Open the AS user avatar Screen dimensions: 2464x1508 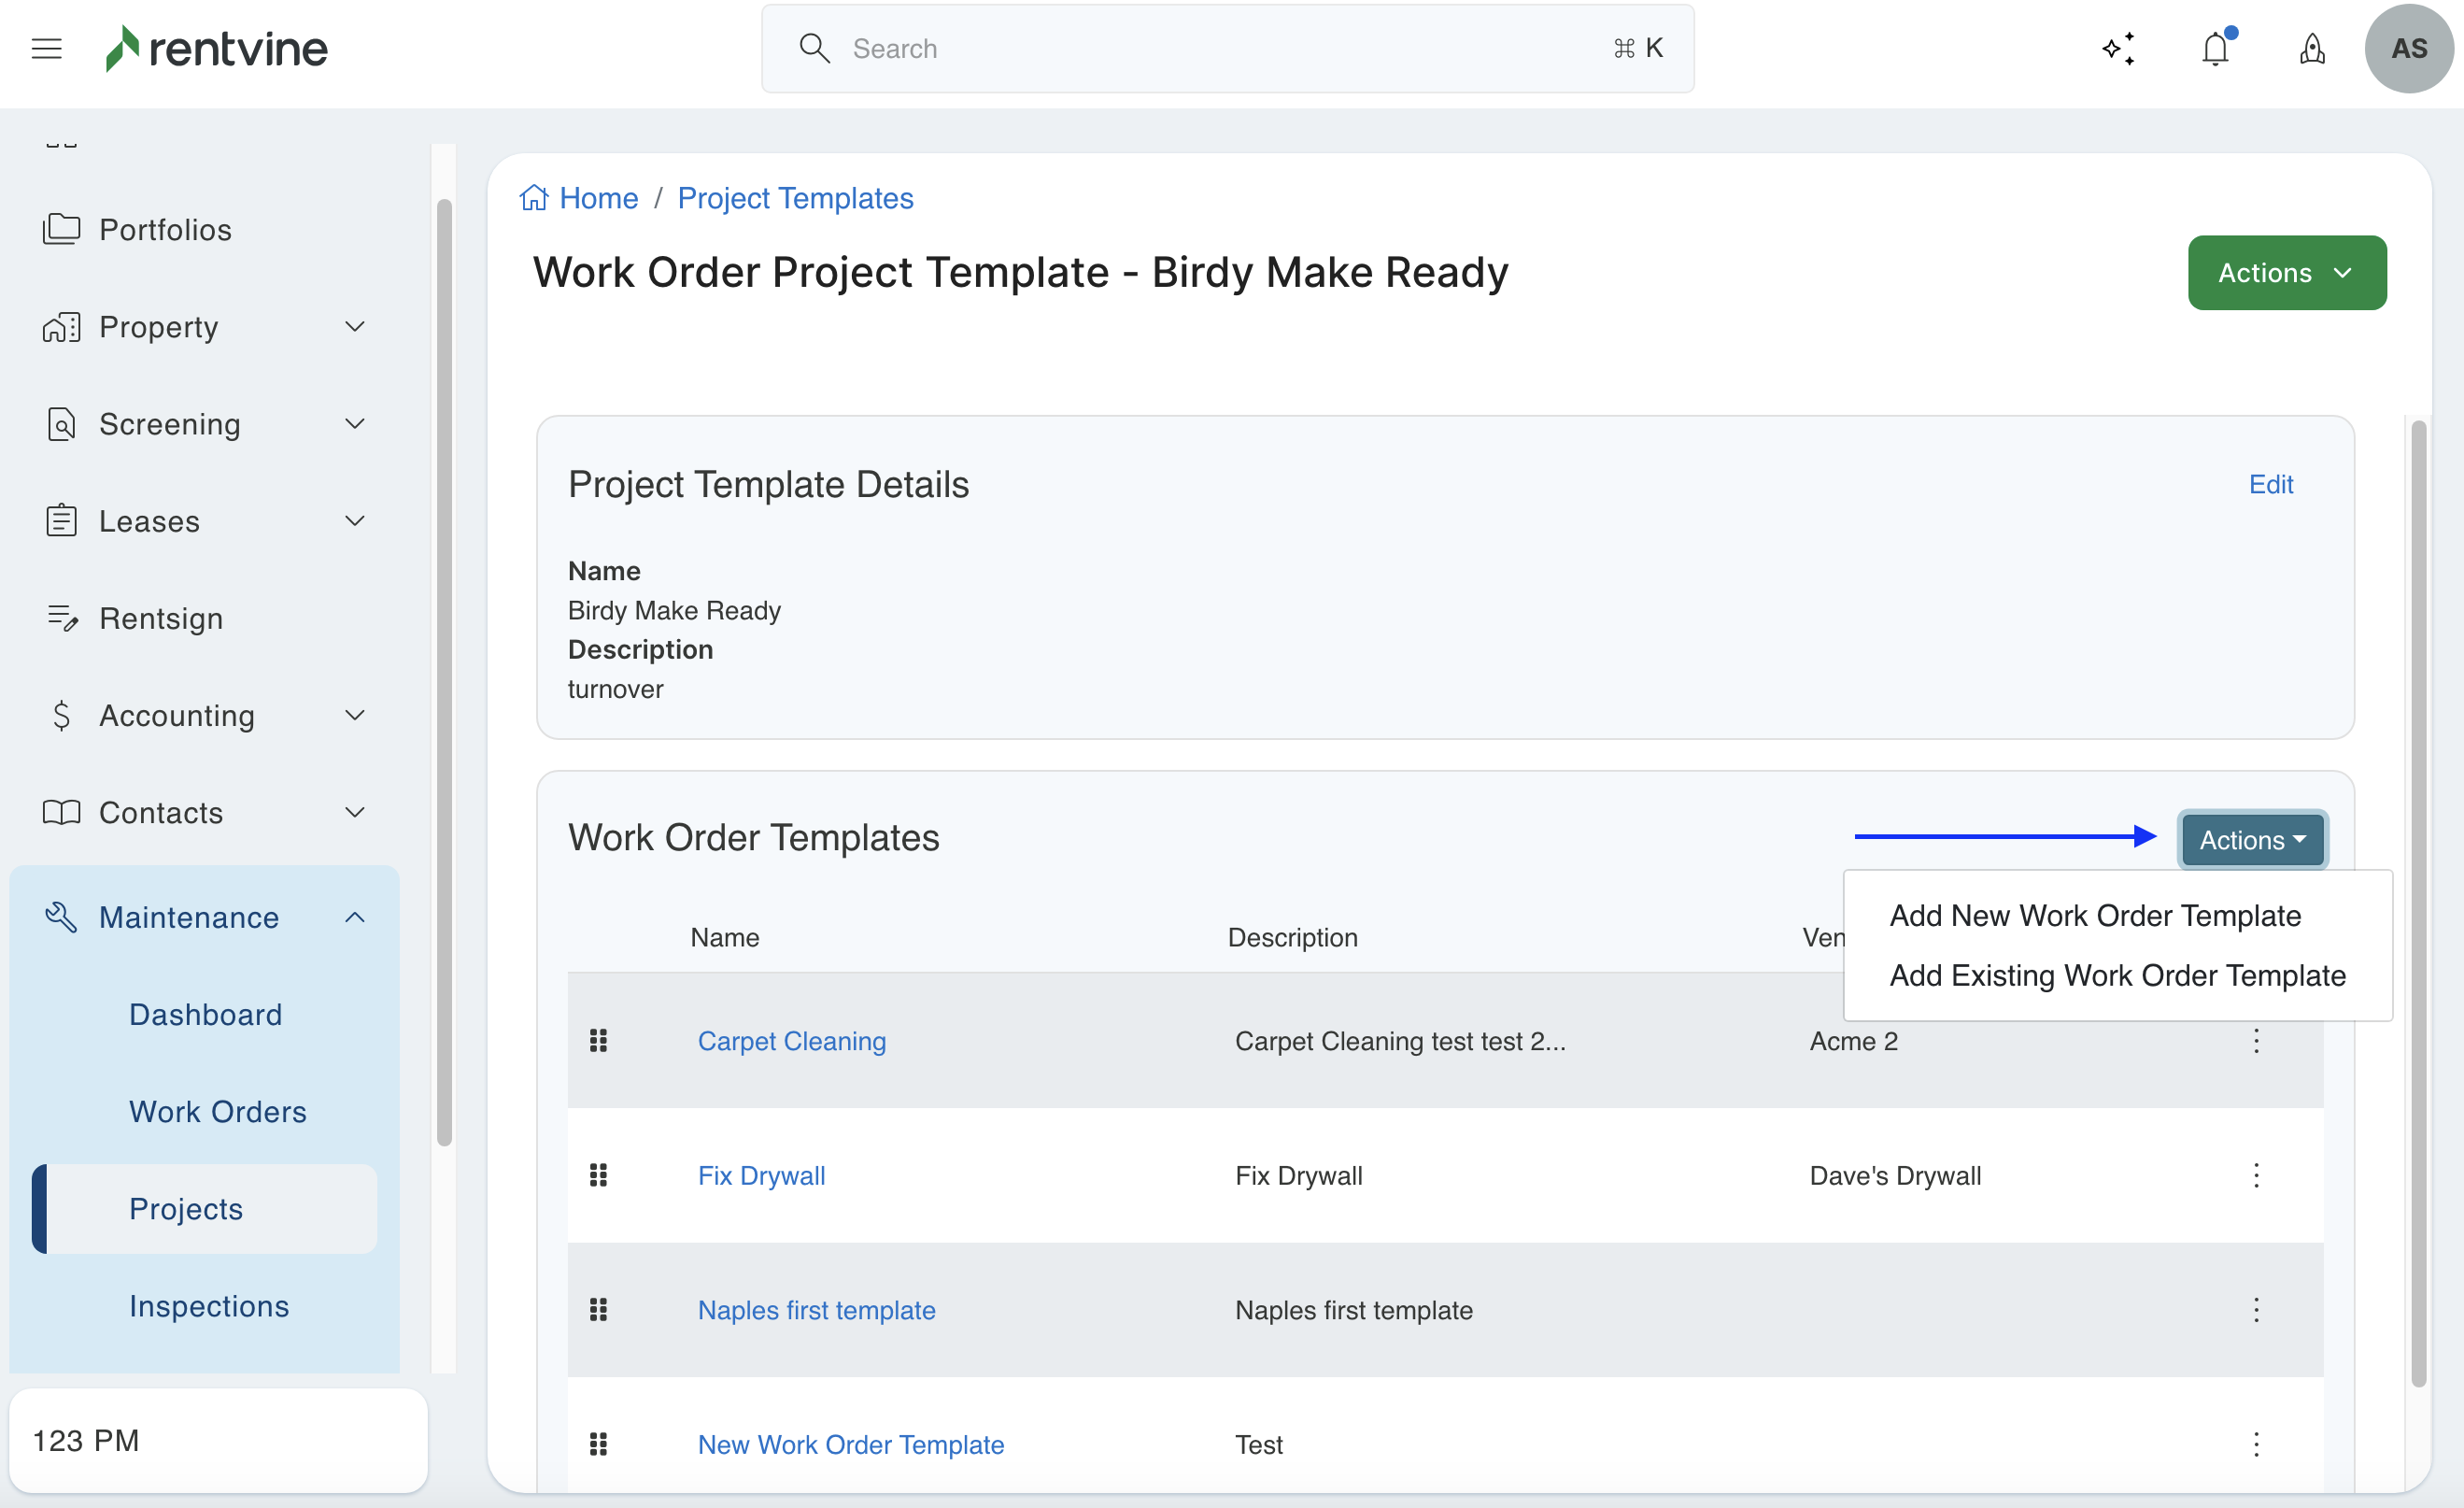[x=2408, y=48]
